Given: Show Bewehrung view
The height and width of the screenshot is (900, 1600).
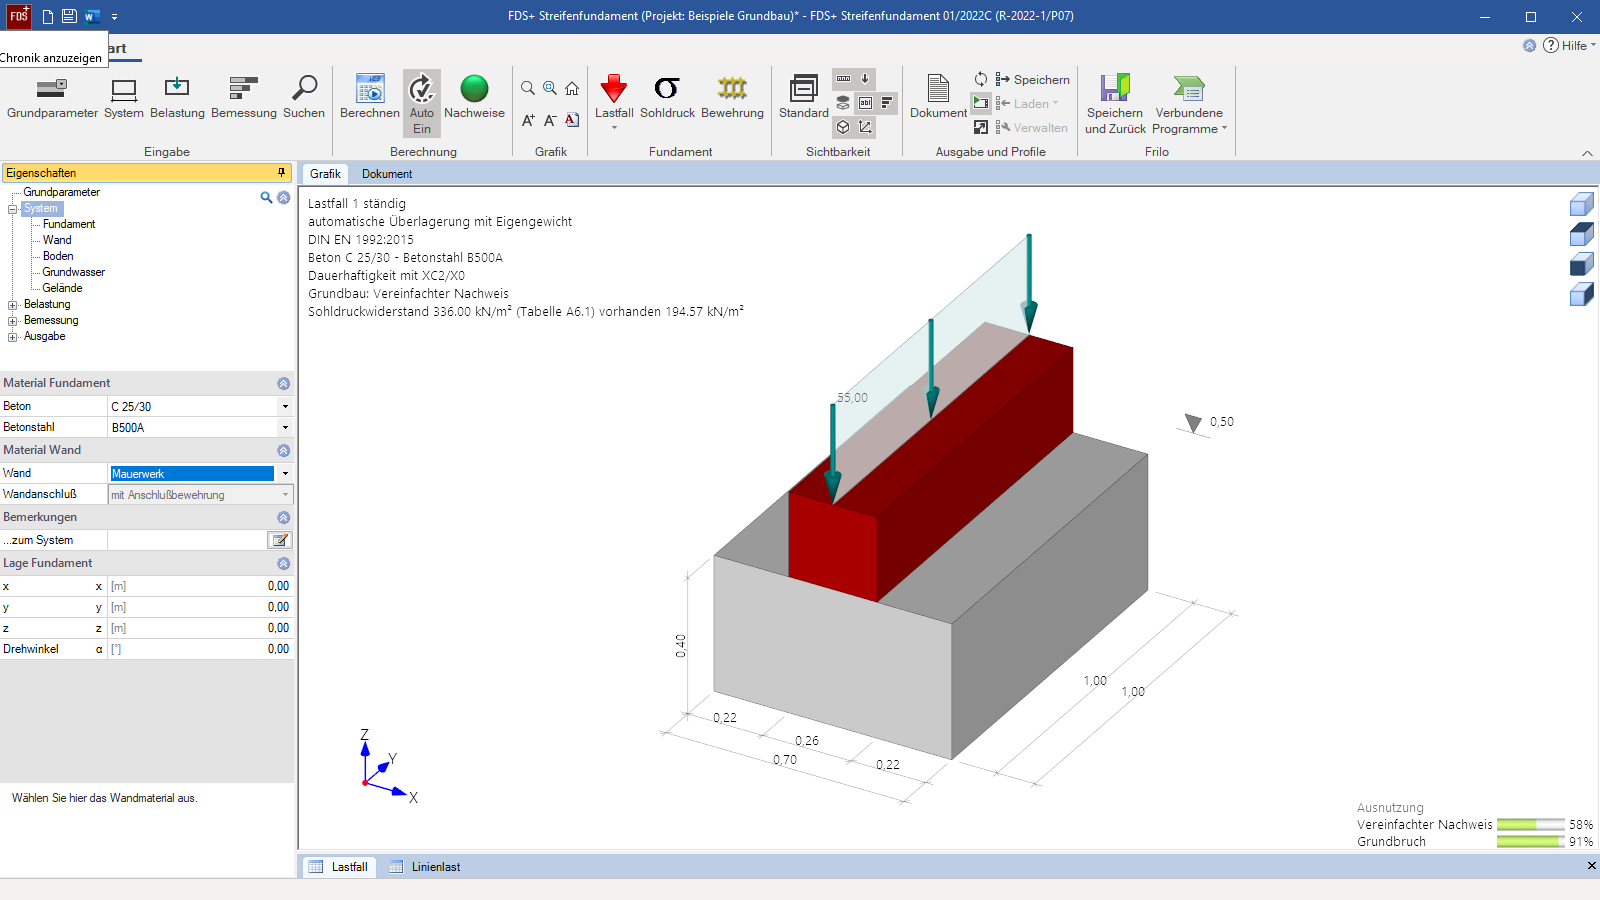Looking at the screenshot, I should point(732,98).
